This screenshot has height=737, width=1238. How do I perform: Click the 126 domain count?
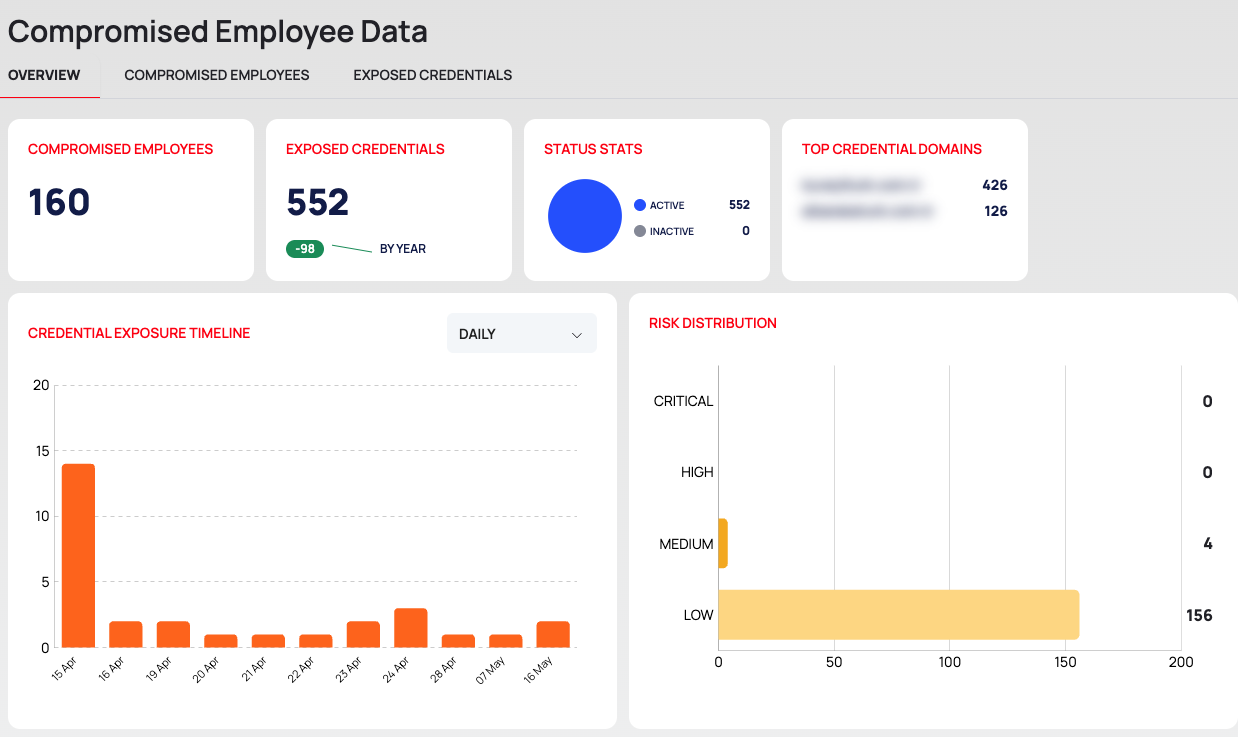(995, 211)
